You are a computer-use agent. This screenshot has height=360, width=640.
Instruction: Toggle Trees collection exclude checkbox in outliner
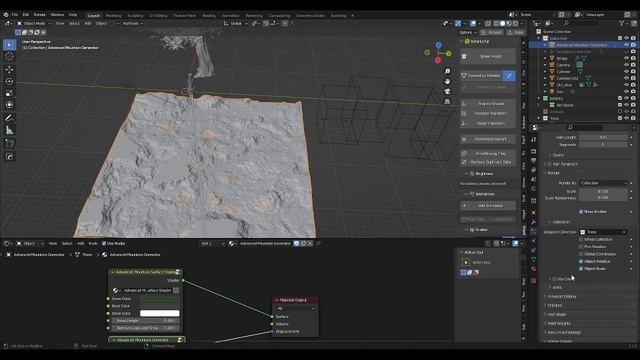(x=620, y=118)
